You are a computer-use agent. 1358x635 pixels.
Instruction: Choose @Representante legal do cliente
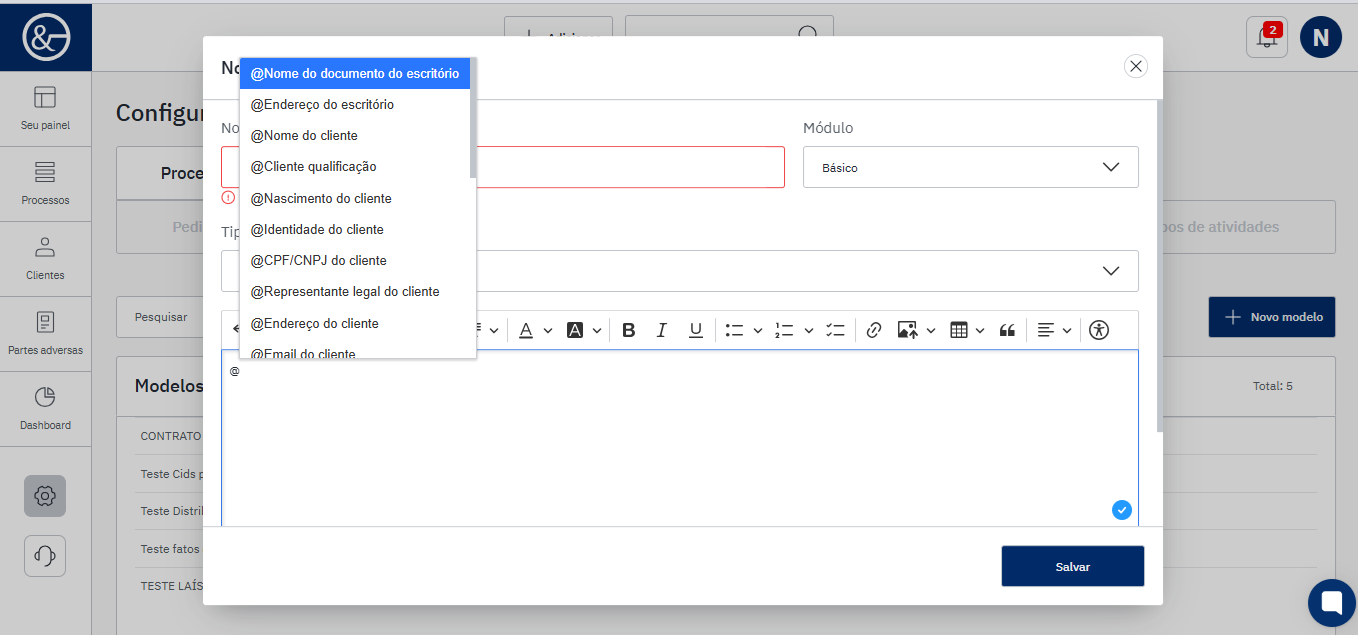coord(355,291)
